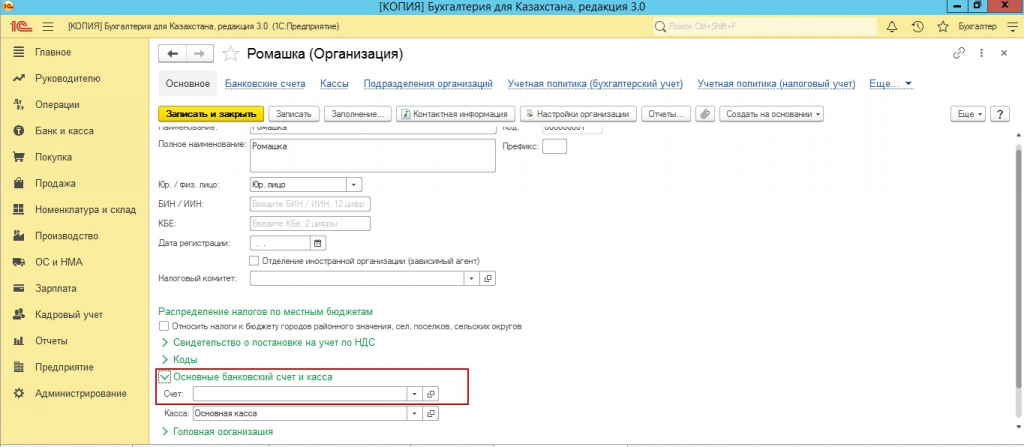The width and height of the screenshot is (1024, 447).
Task: Open the history clock icon
Action: point(918,27)
